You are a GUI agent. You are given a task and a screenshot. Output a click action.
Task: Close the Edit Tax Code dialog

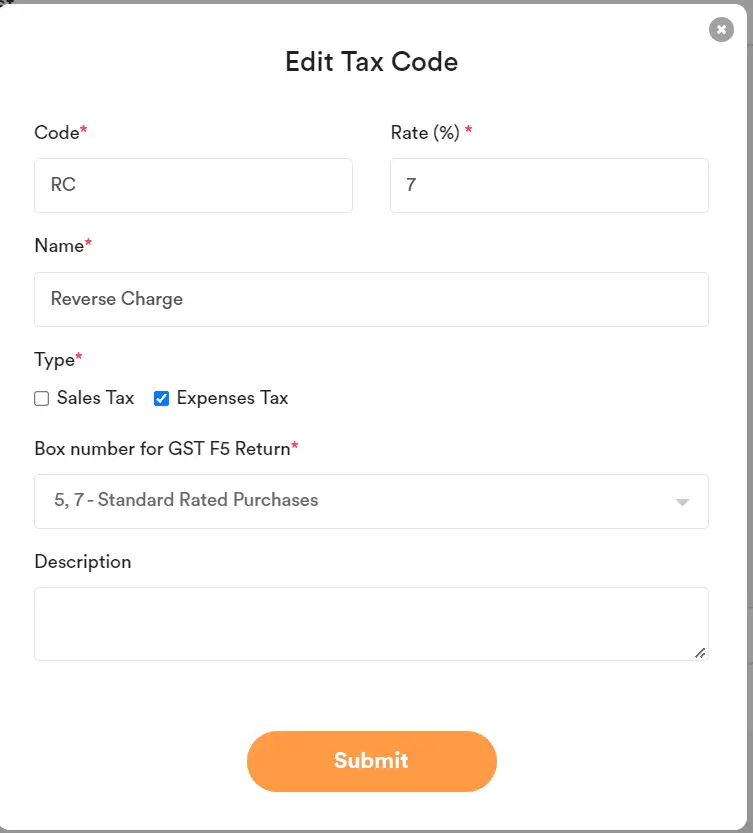click(x=721, y=30)
